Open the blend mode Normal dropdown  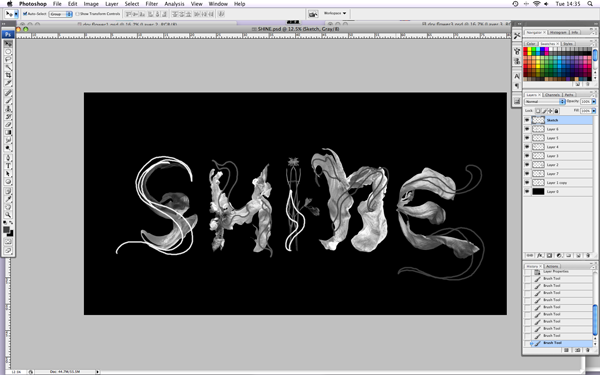point(545,101)
